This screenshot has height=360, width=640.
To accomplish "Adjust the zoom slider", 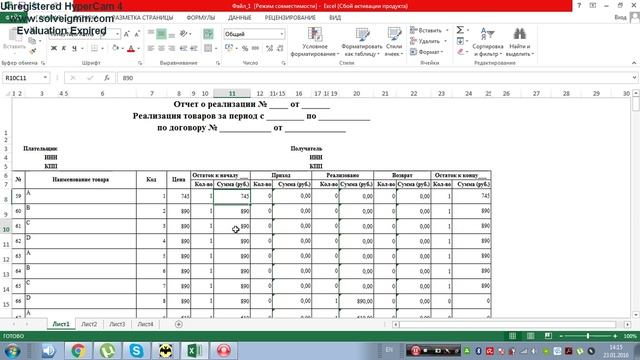I will point(588,336).
